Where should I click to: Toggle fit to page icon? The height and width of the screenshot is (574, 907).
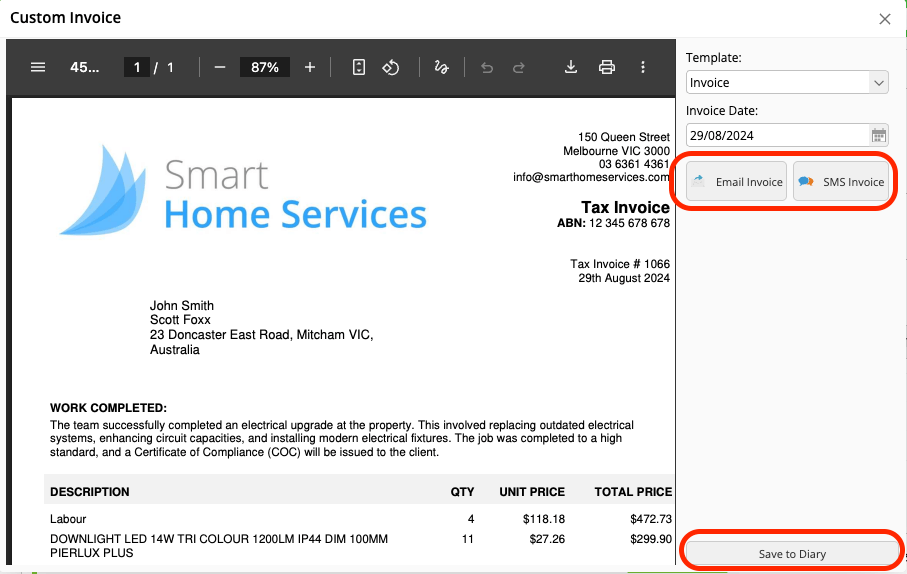click(359, 67)
